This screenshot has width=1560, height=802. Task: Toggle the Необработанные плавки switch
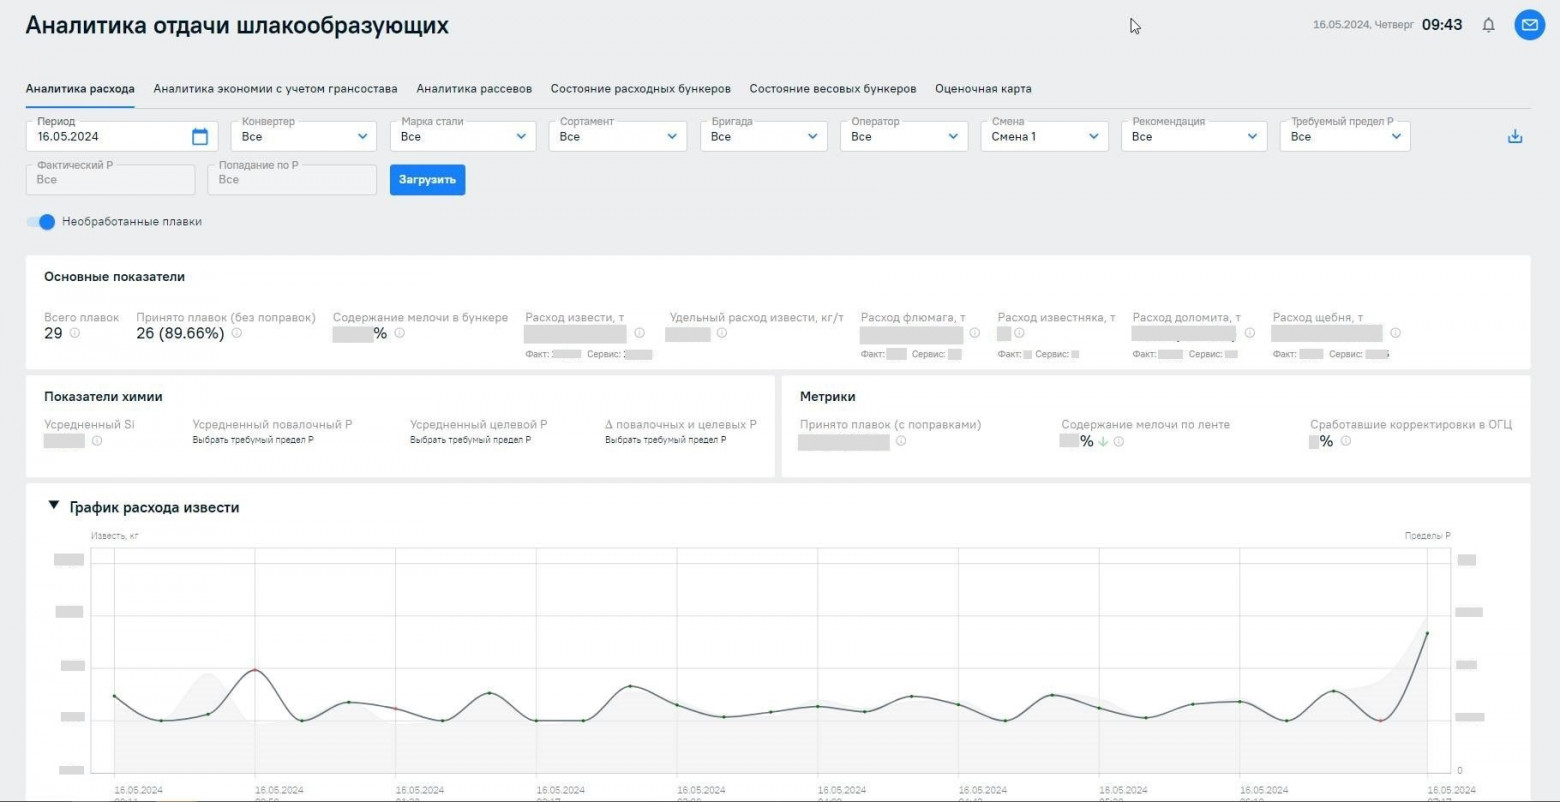point(41,222)
